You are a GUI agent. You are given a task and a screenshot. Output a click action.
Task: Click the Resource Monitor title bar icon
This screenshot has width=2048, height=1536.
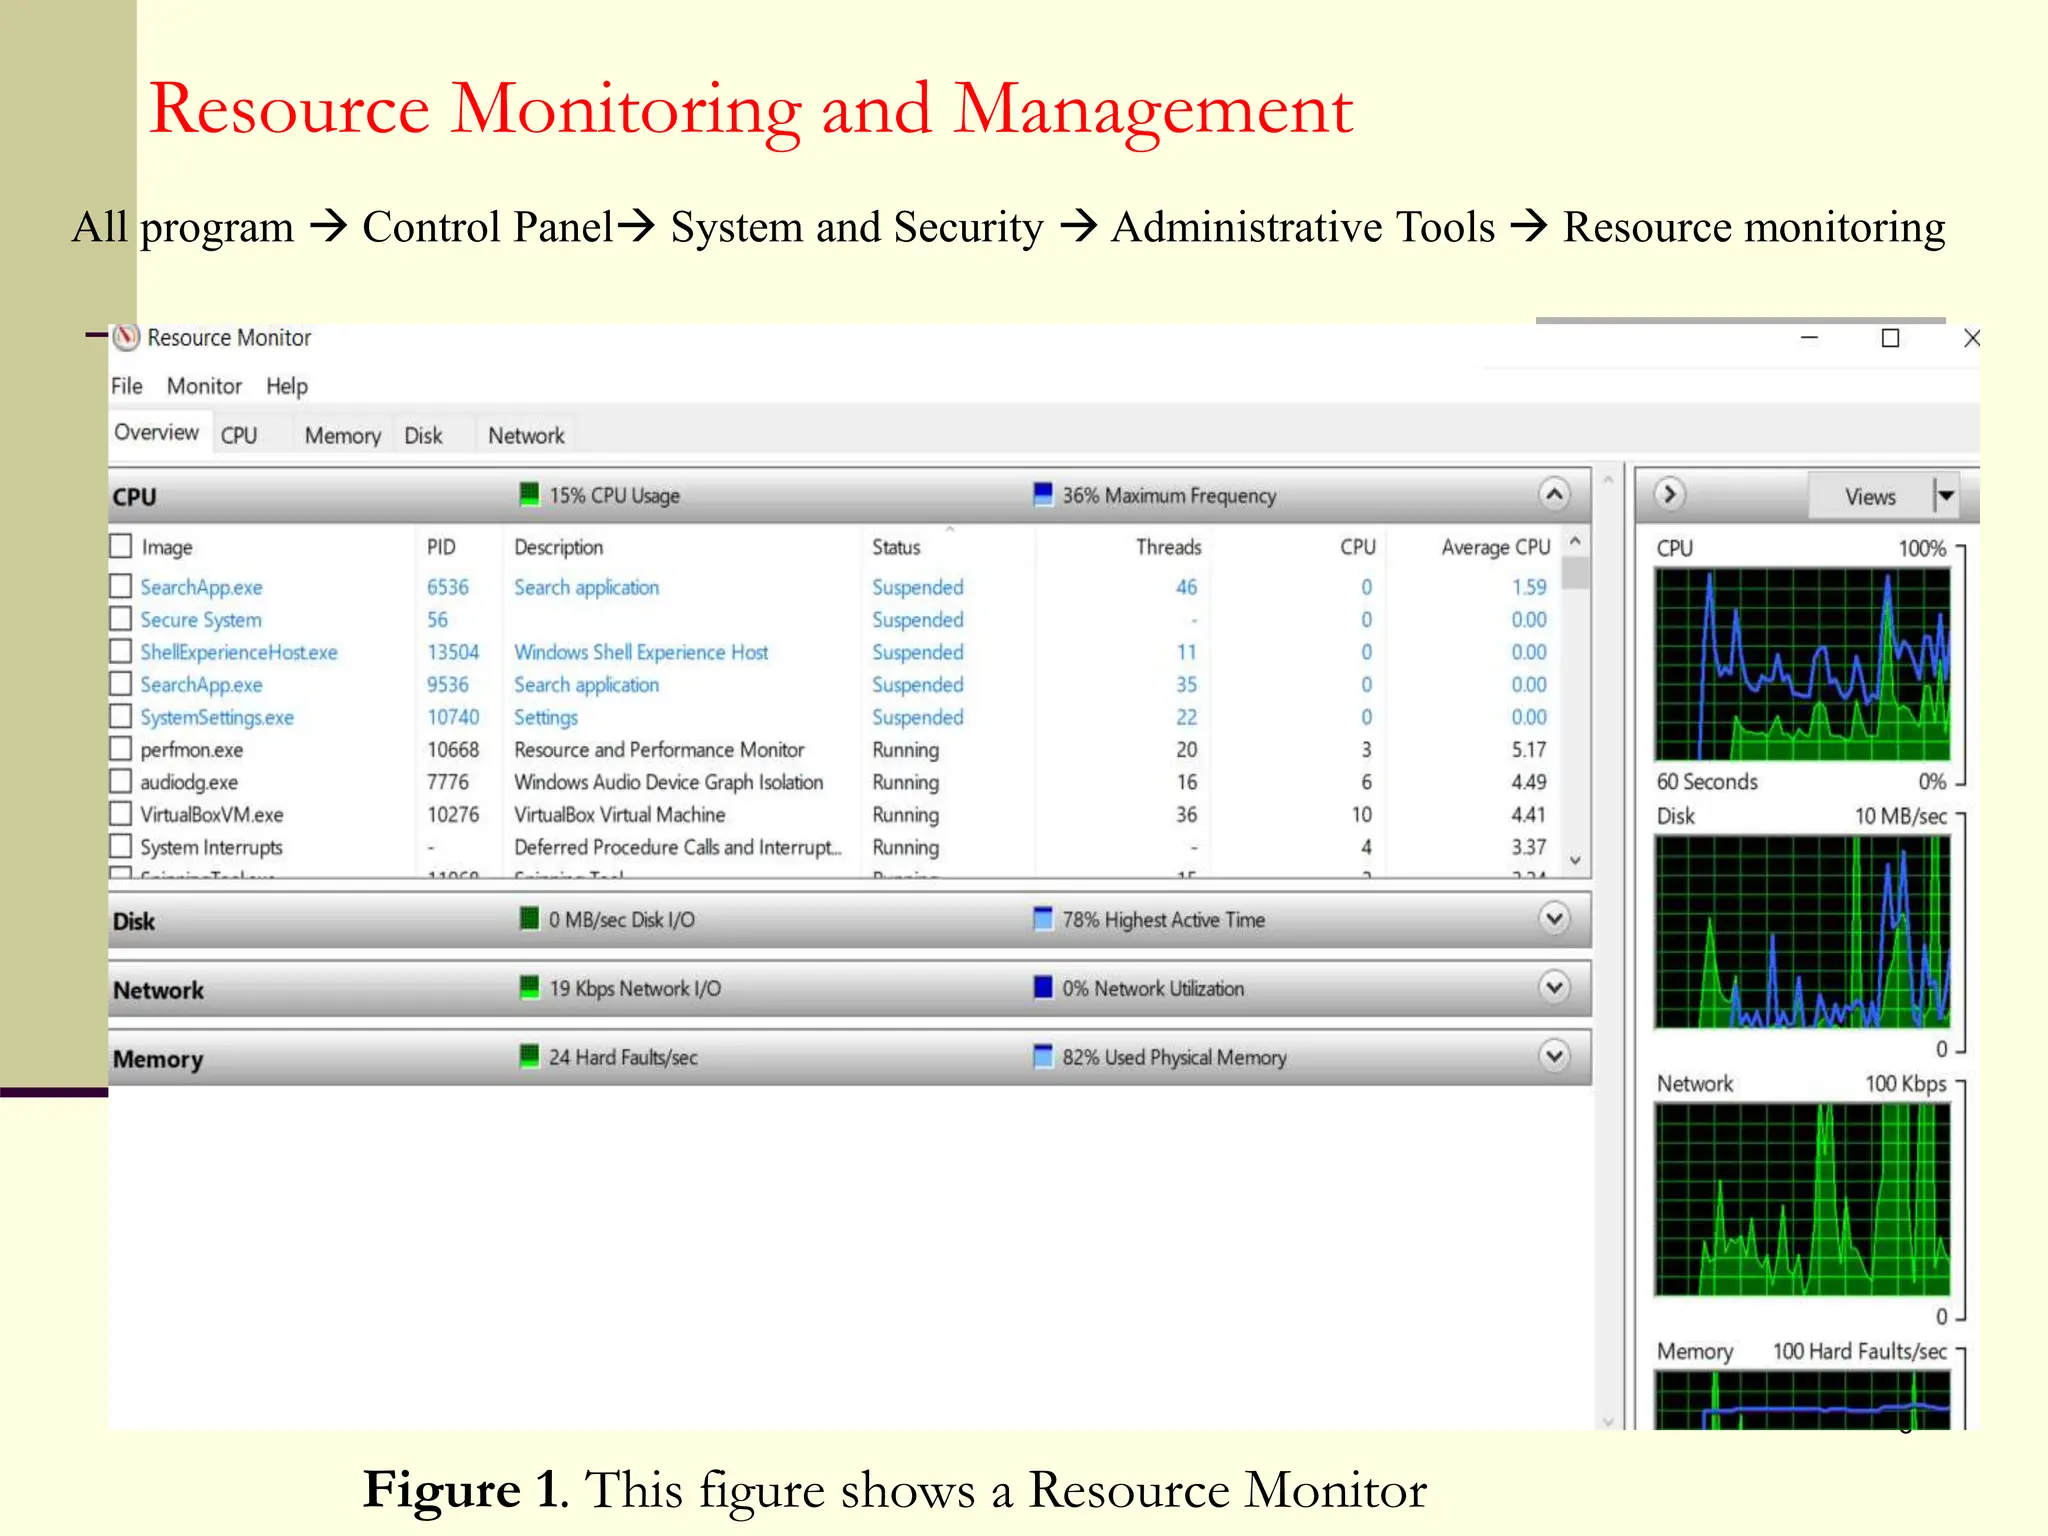point(126,337)
